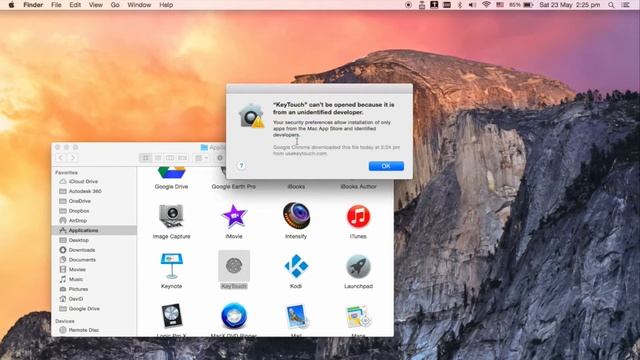Select the Logic Pro X app icon
This screenshot has width=640, height=360.
[x=171, y=316]
